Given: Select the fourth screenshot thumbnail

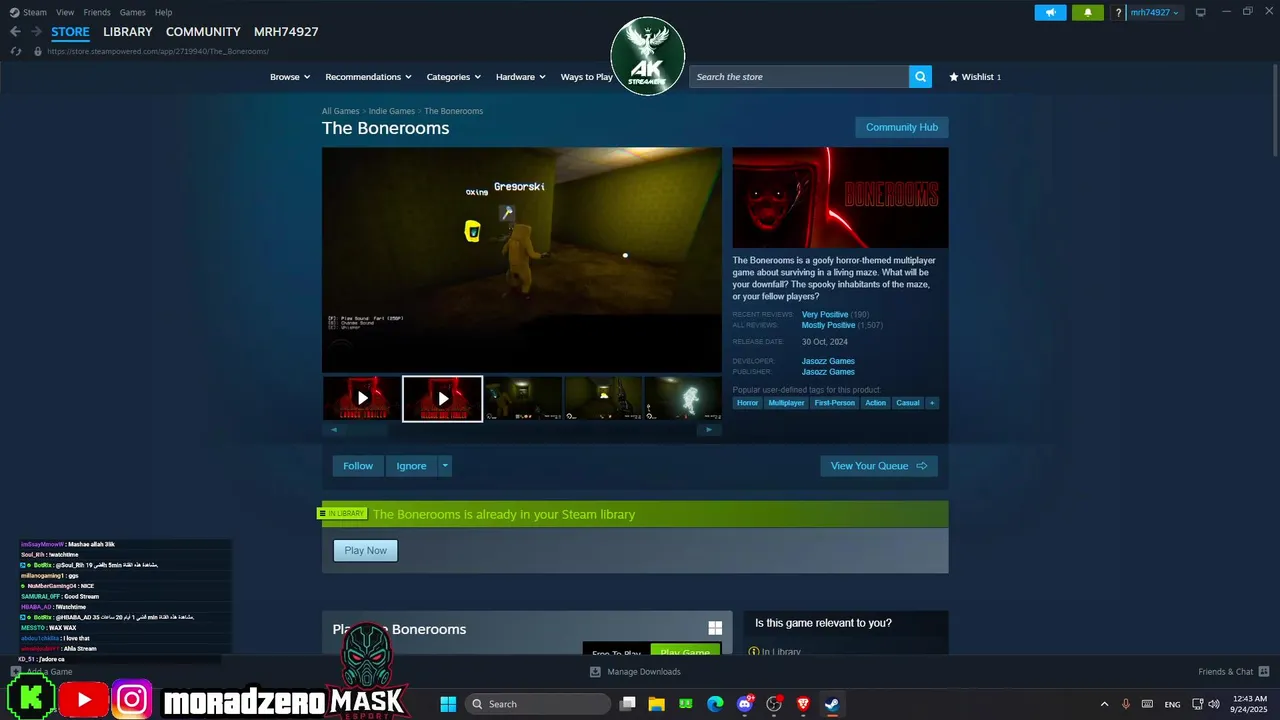Looking at the screenshot, I should click(603, 398).
